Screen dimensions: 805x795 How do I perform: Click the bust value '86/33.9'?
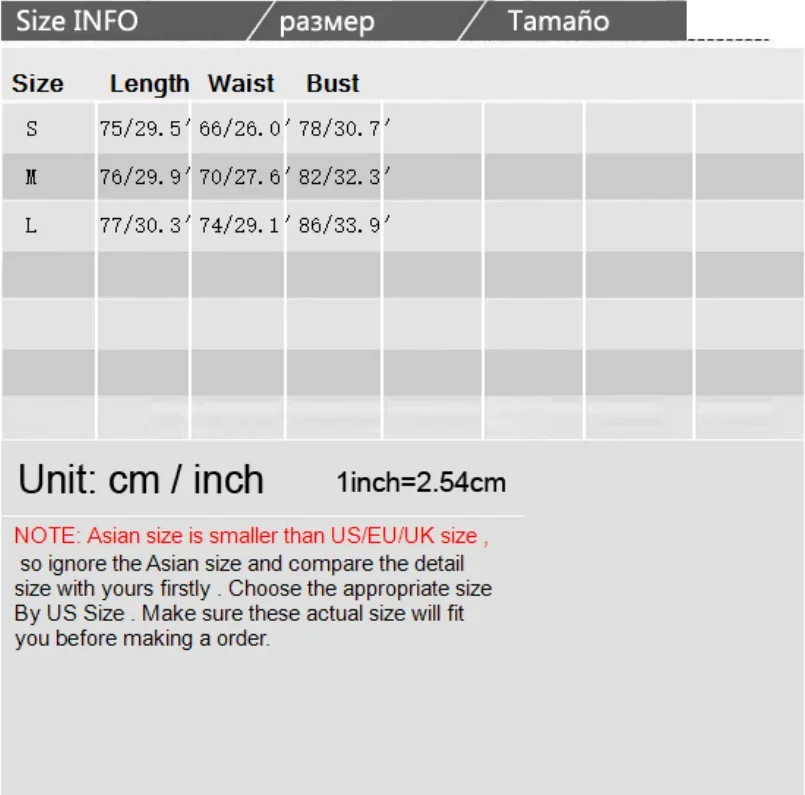[x=344, y=225]
